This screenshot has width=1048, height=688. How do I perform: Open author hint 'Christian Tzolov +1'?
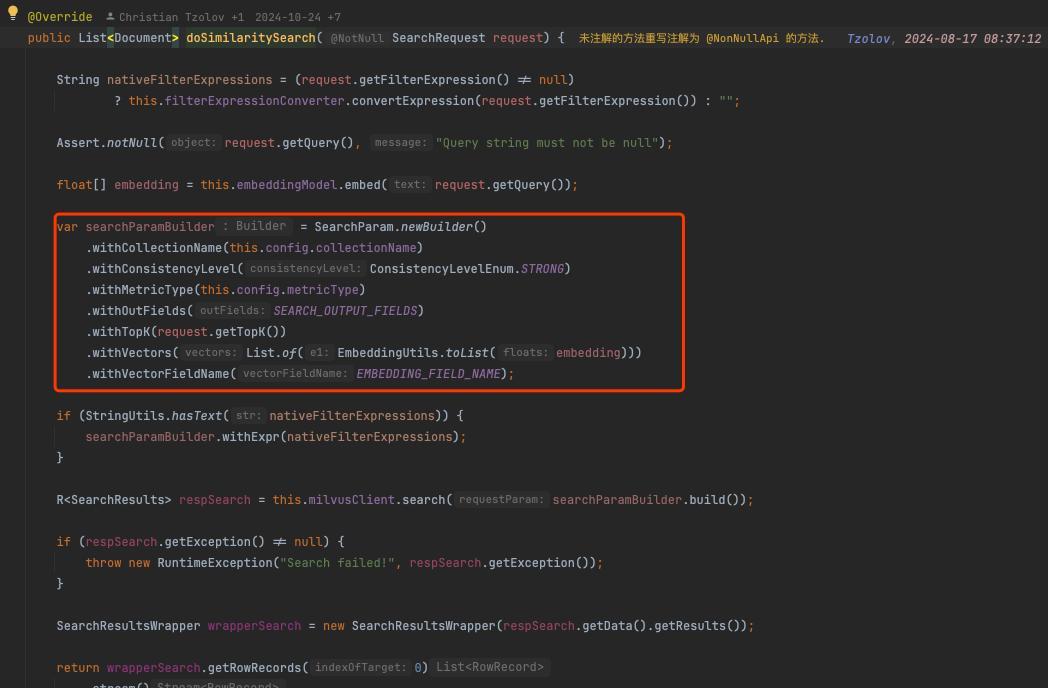pos(181,17)
